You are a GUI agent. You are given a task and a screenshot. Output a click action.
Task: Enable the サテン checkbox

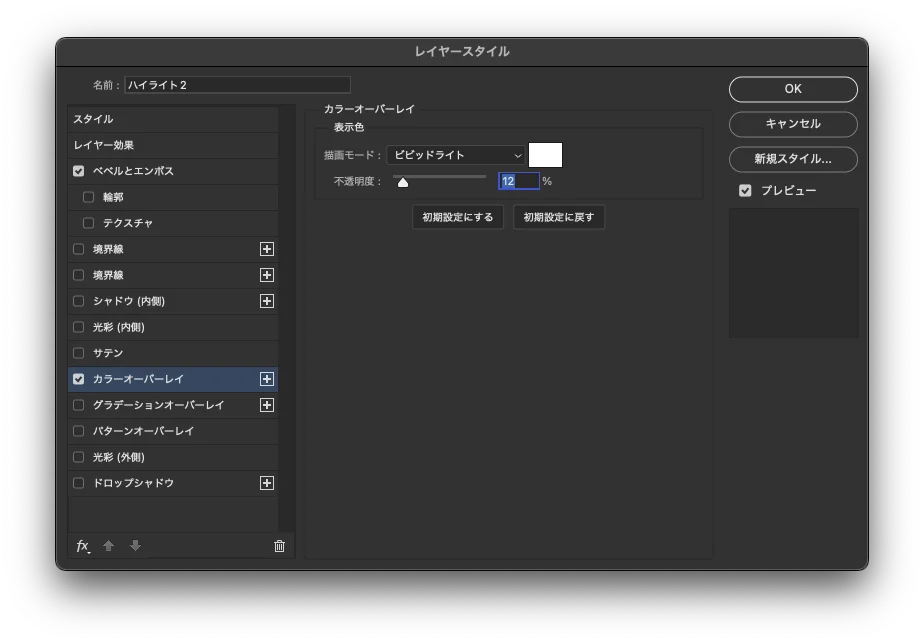[78, 353]
